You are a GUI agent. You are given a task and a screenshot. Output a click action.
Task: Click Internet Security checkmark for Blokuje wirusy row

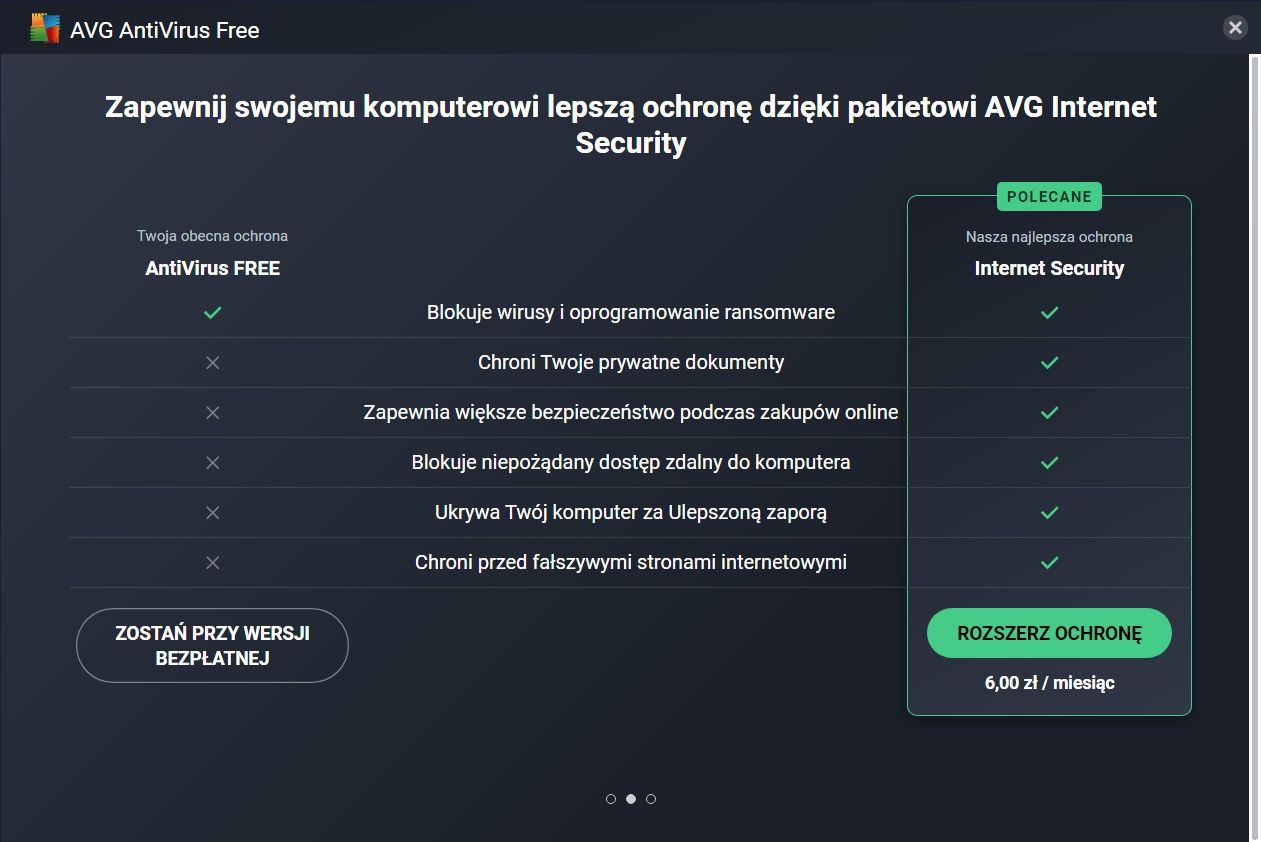click(1049, 313)
